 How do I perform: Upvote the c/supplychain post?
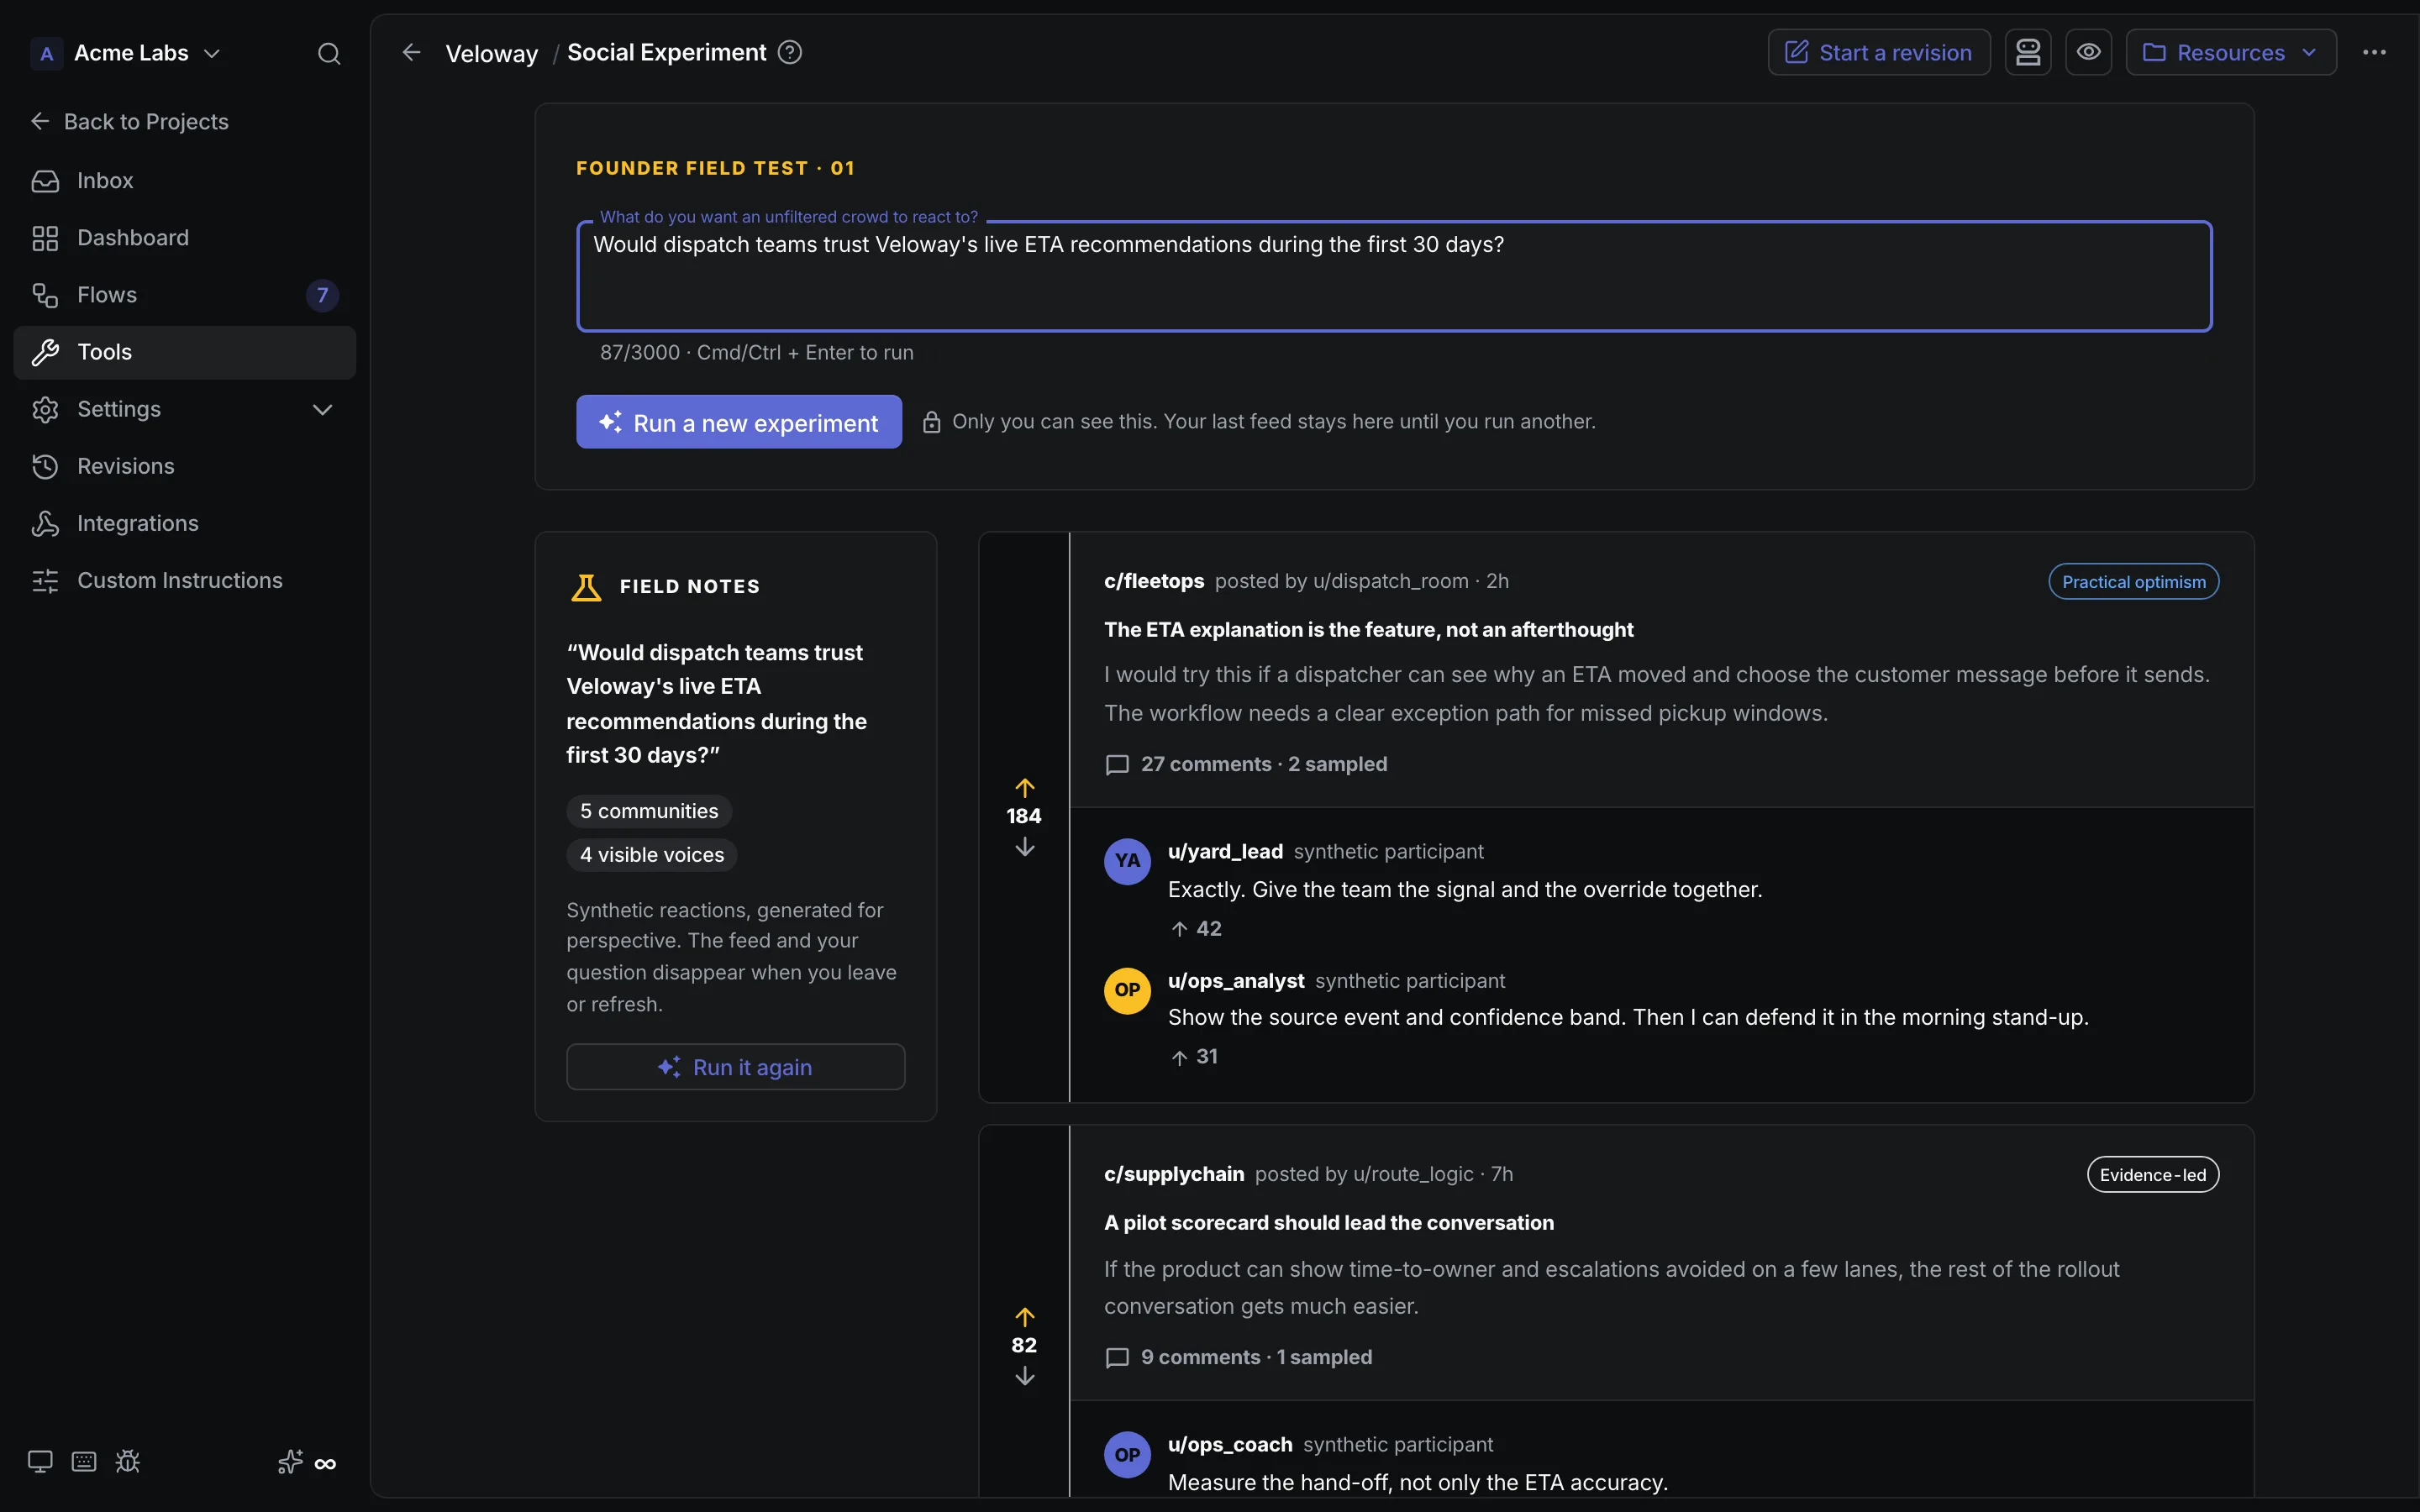[x=1024, y=1317]
